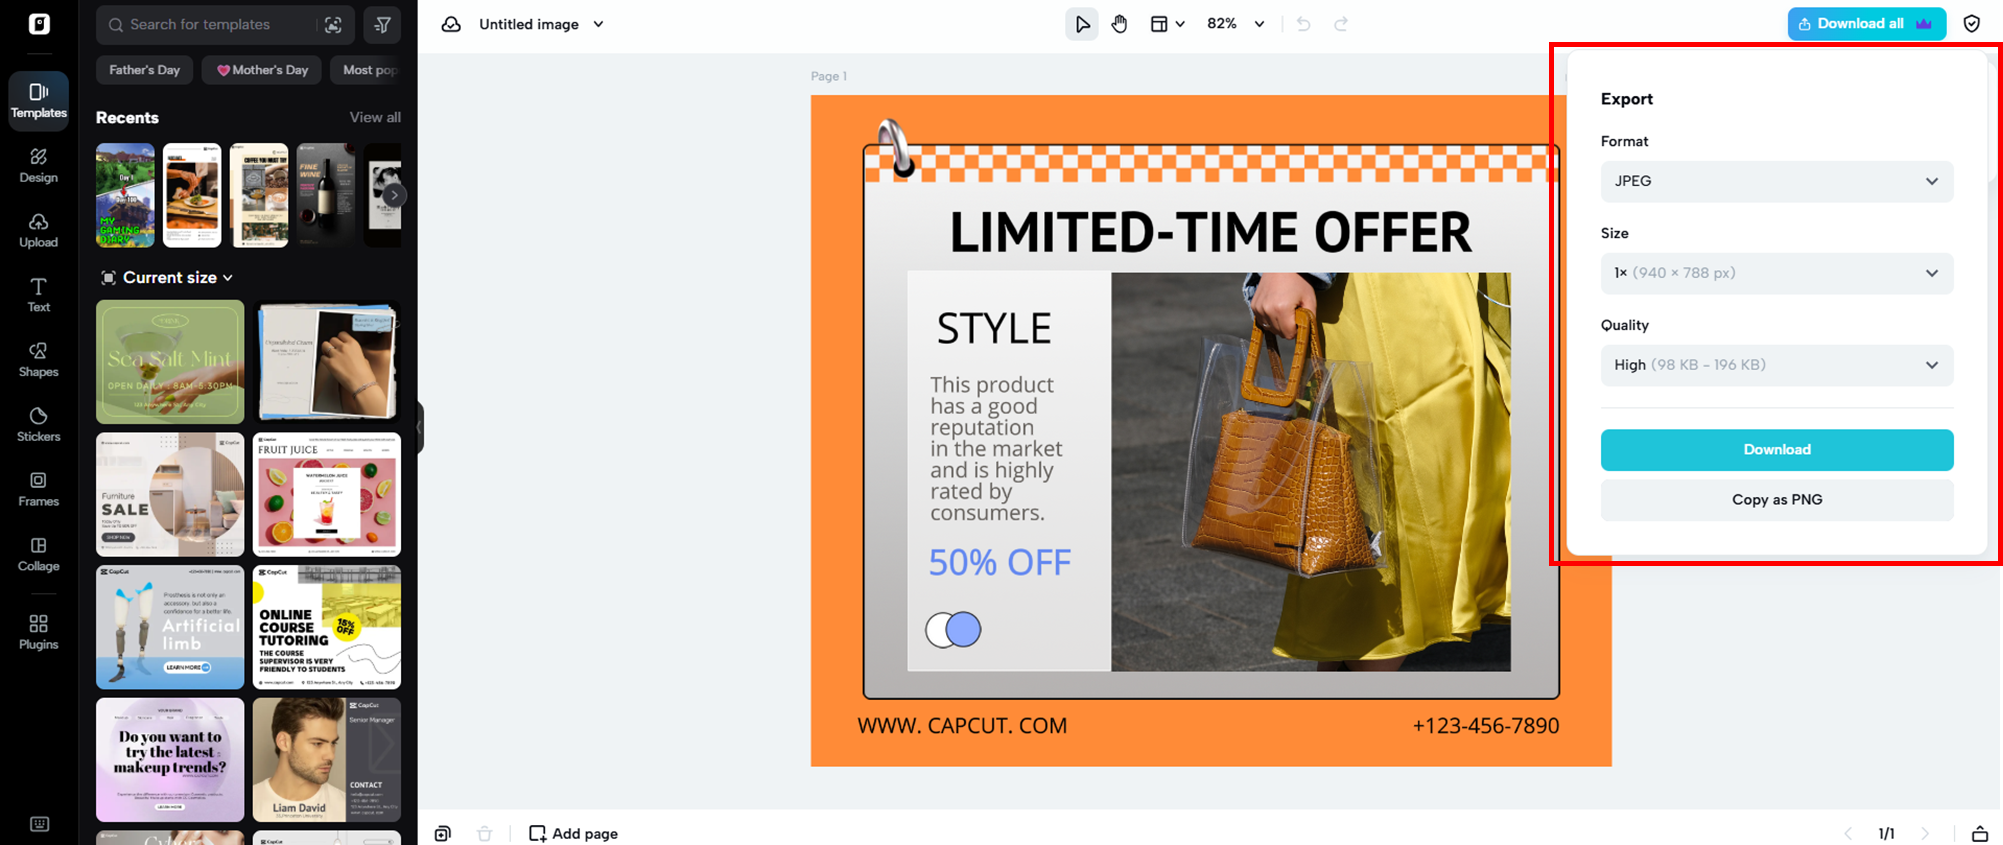Open the makeup trends template
Image resolution: width=2003 pixels, height=845 pixels.
[x=170, y=760]
